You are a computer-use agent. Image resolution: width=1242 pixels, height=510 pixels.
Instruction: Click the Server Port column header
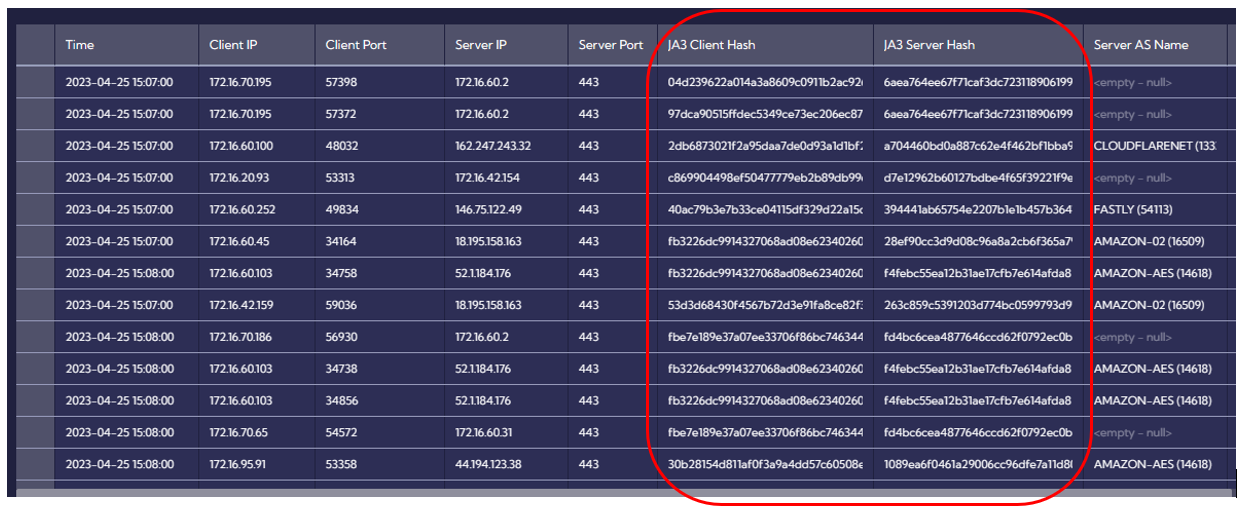point(611,45)
